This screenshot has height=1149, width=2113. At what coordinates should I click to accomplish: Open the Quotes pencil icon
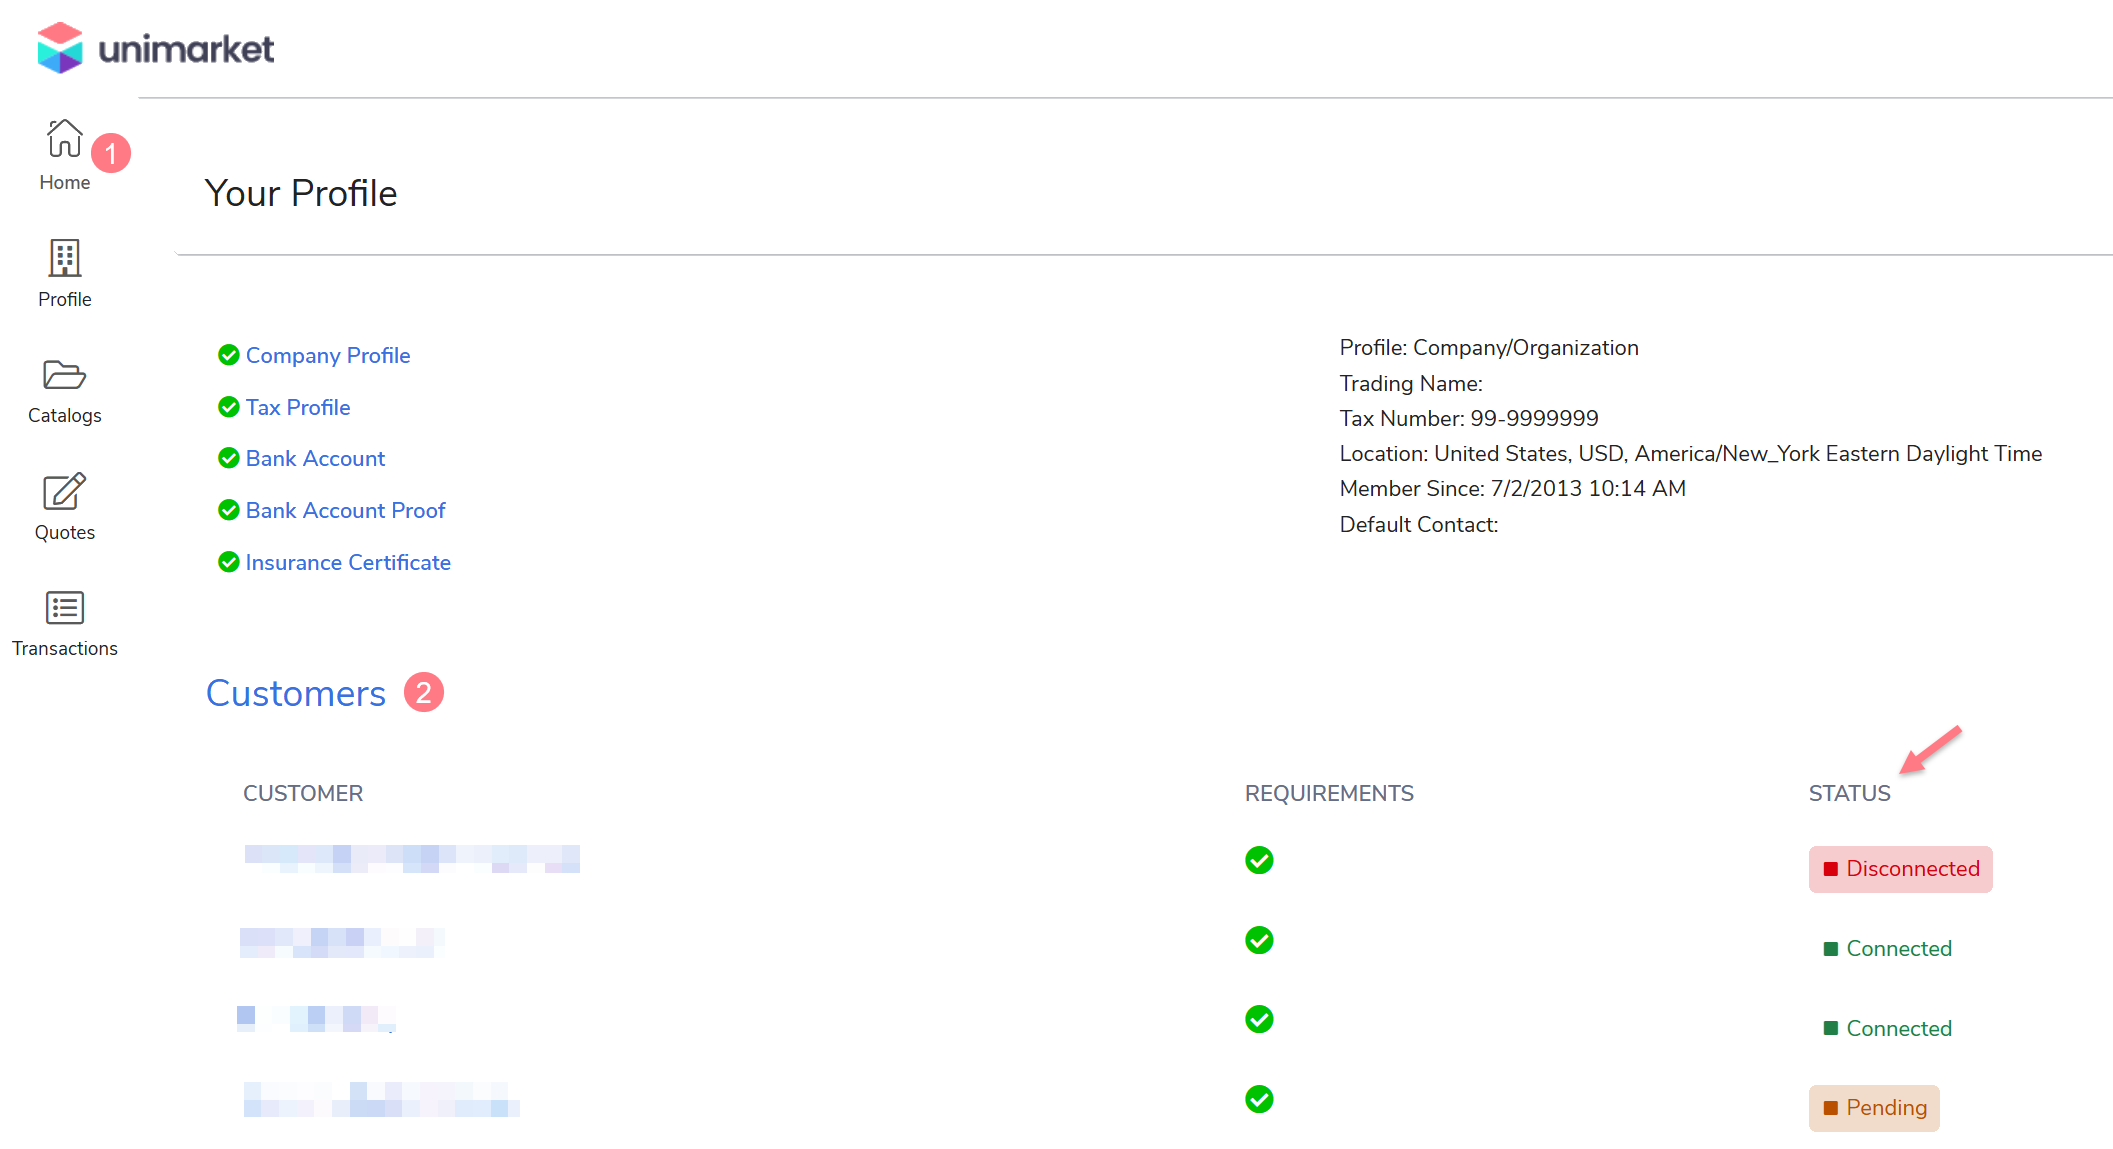coord(64,491)
